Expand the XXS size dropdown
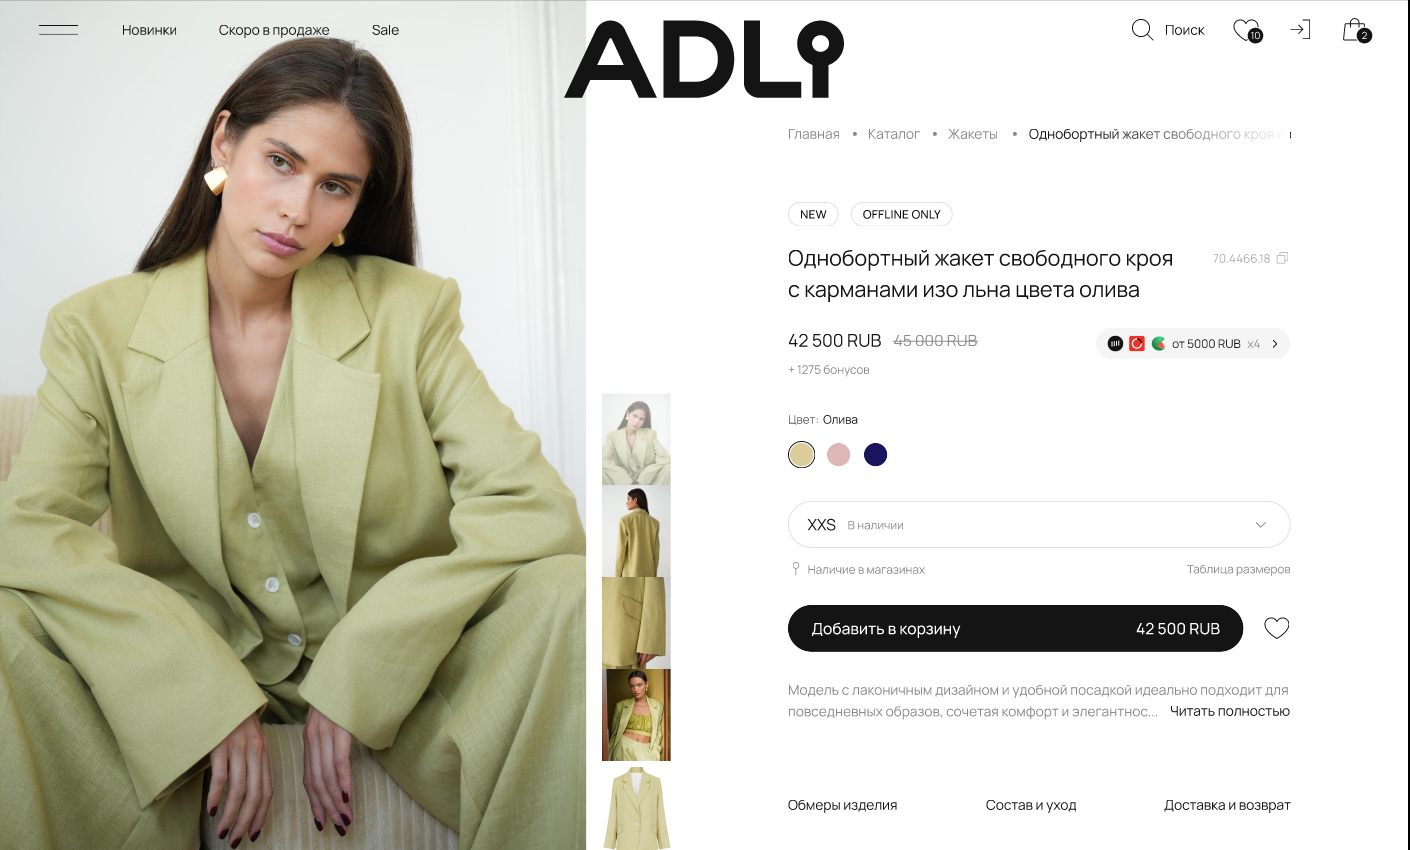 click(1039, 525)
